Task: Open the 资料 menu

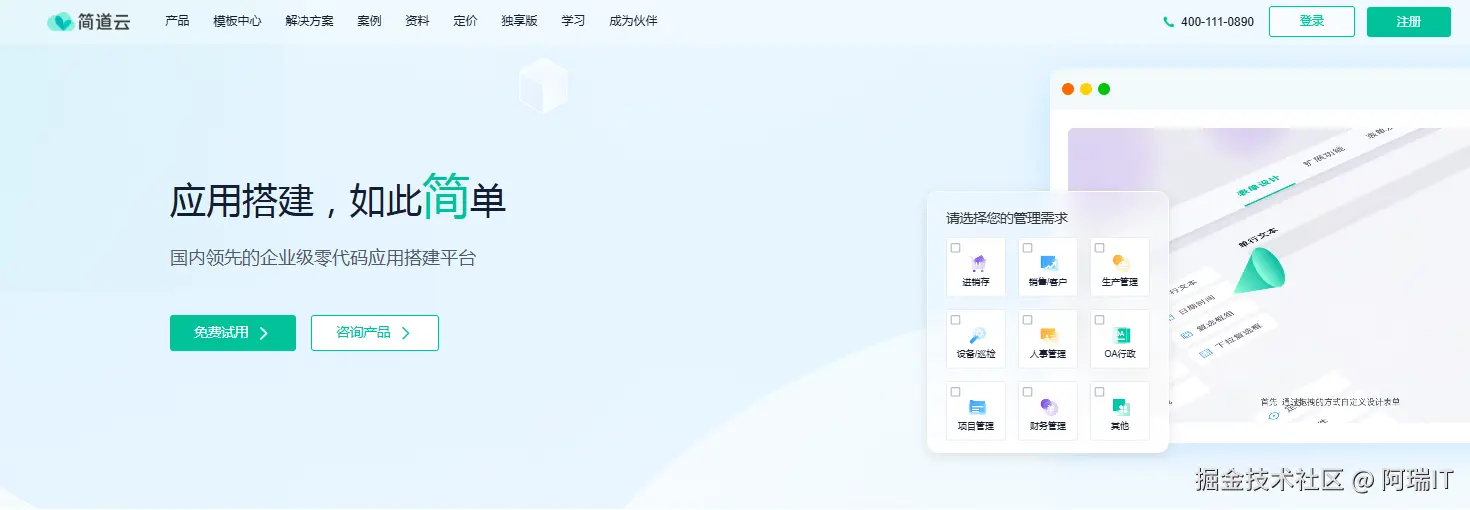Action: coord(417,21)
